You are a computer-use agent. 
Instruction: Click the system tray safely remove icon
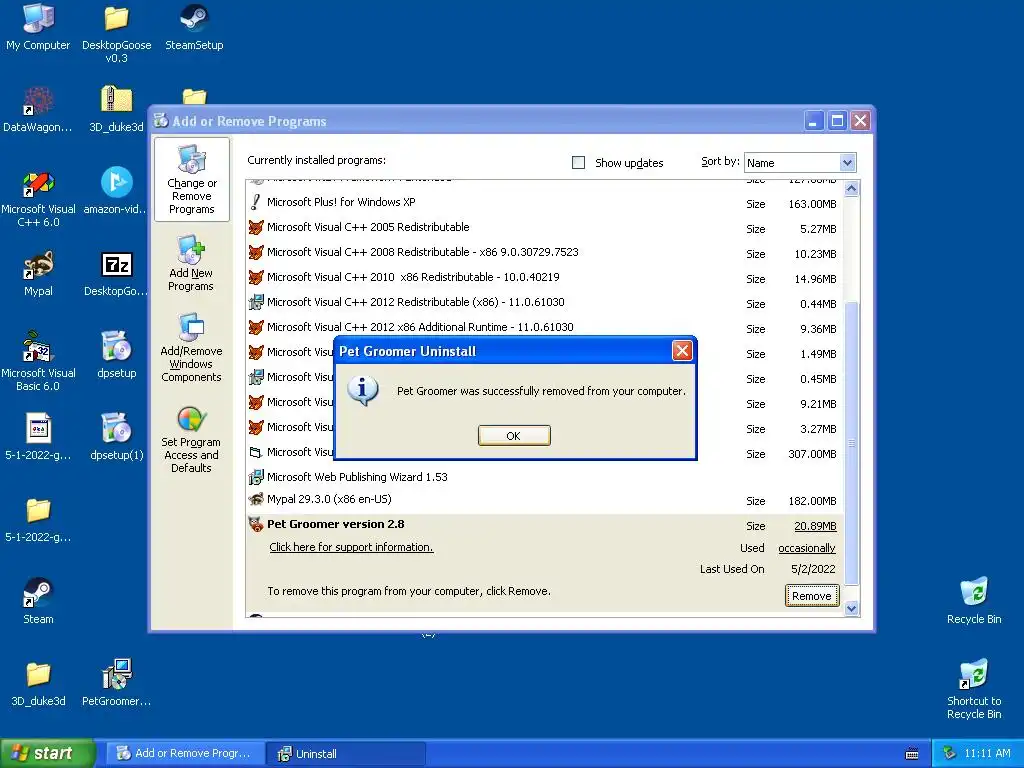(x=950, y=753)
